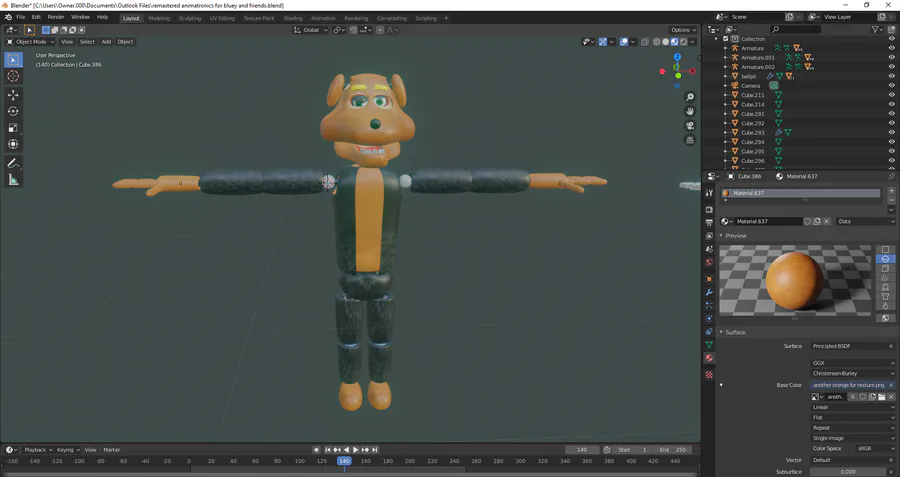Activate the Scale tool
This screenshot has width=900, height=477.
13,128
